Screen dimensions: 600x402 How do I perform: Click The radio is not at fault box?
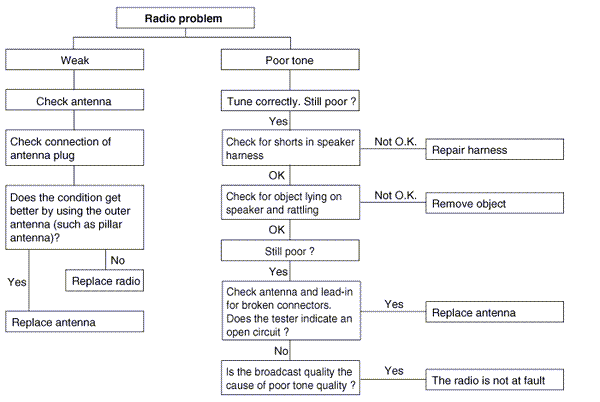(x=495, y=381)
